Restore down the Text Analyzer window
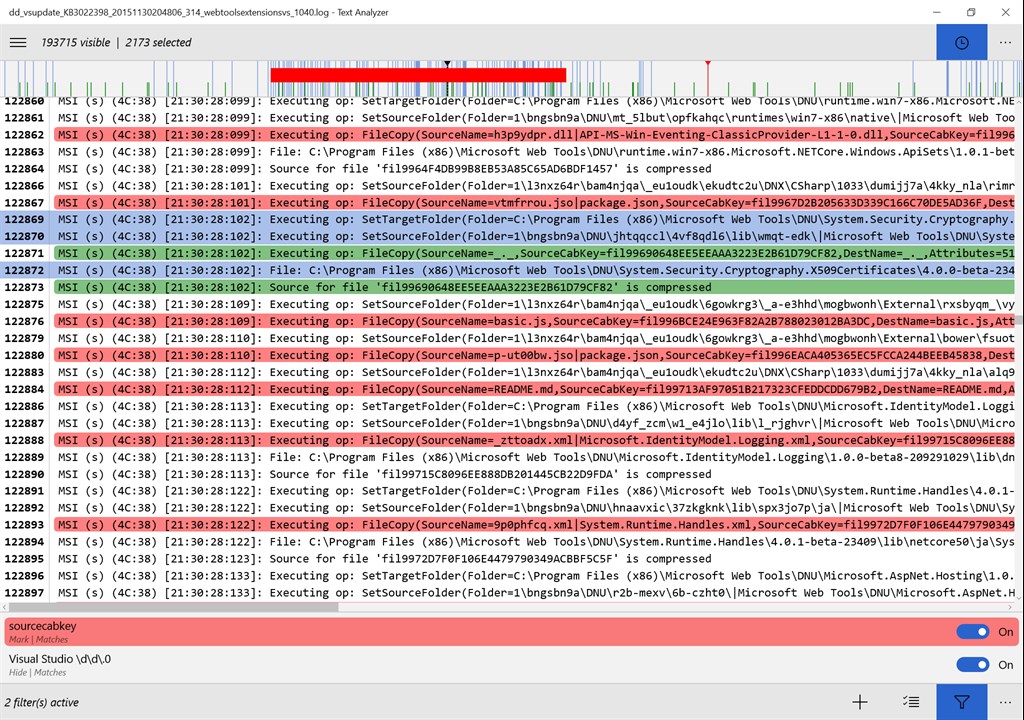 971,12
